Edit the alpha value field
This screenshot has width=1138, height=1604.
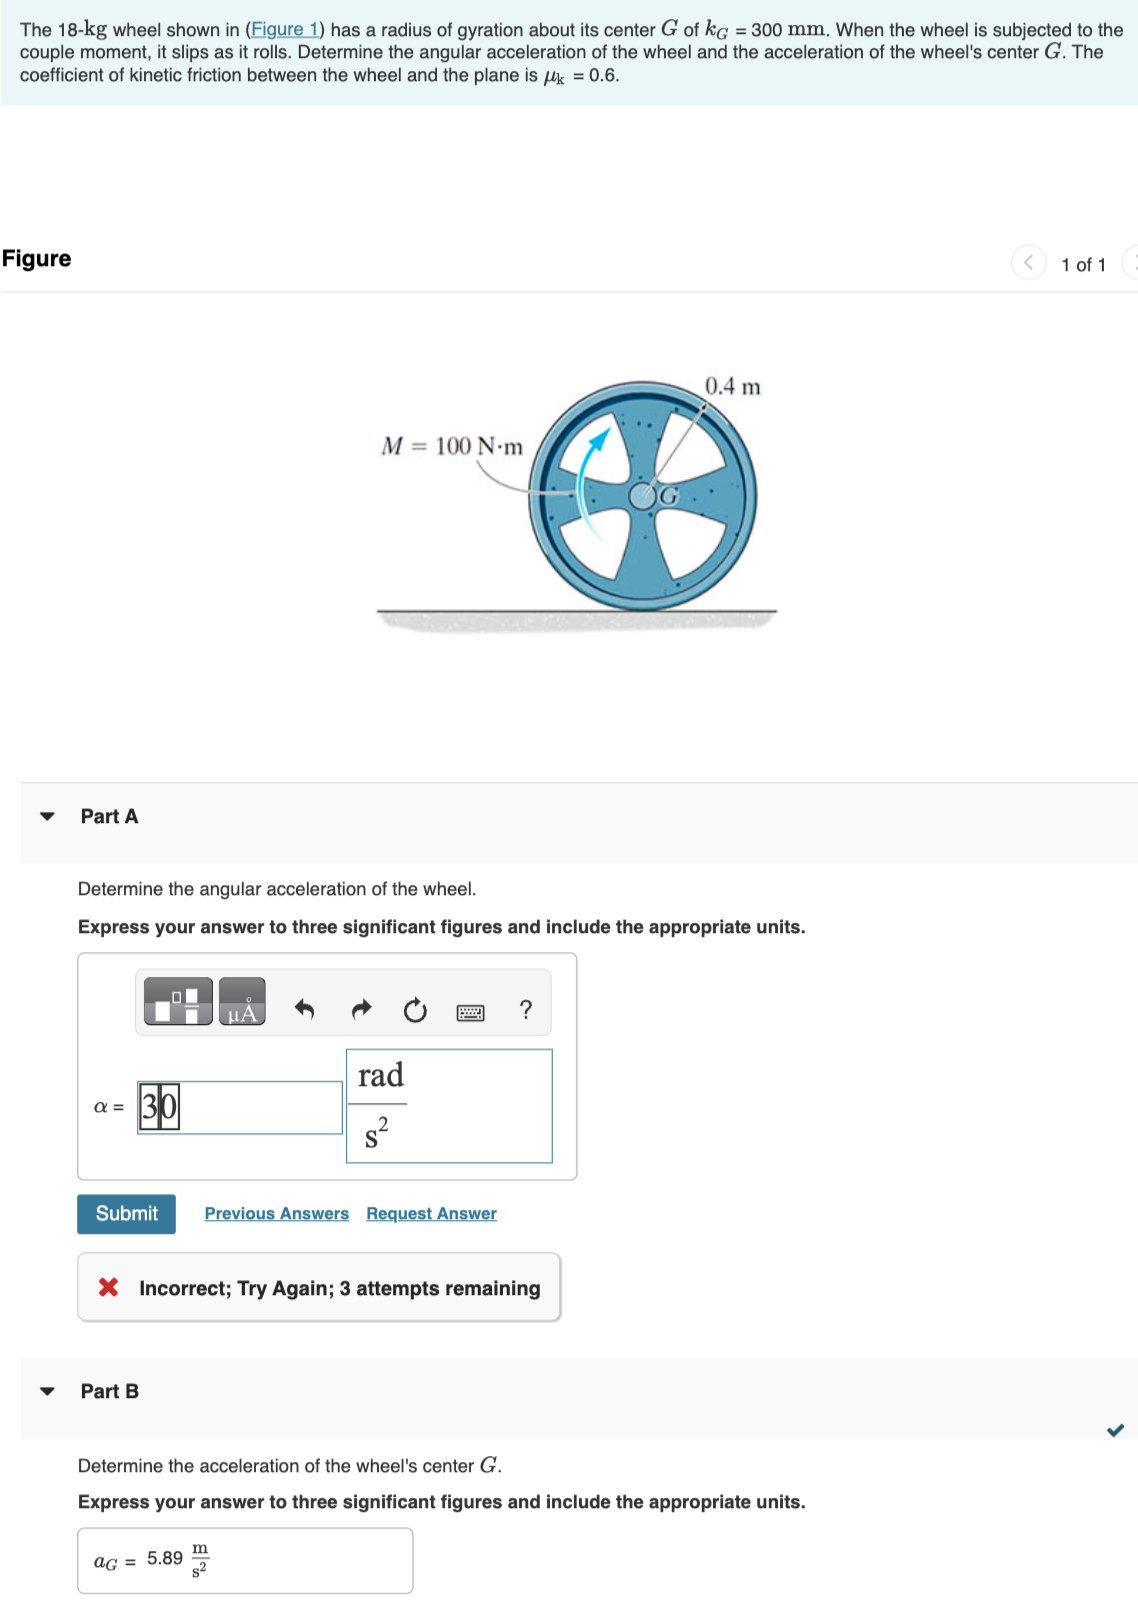pos(240,1107)
